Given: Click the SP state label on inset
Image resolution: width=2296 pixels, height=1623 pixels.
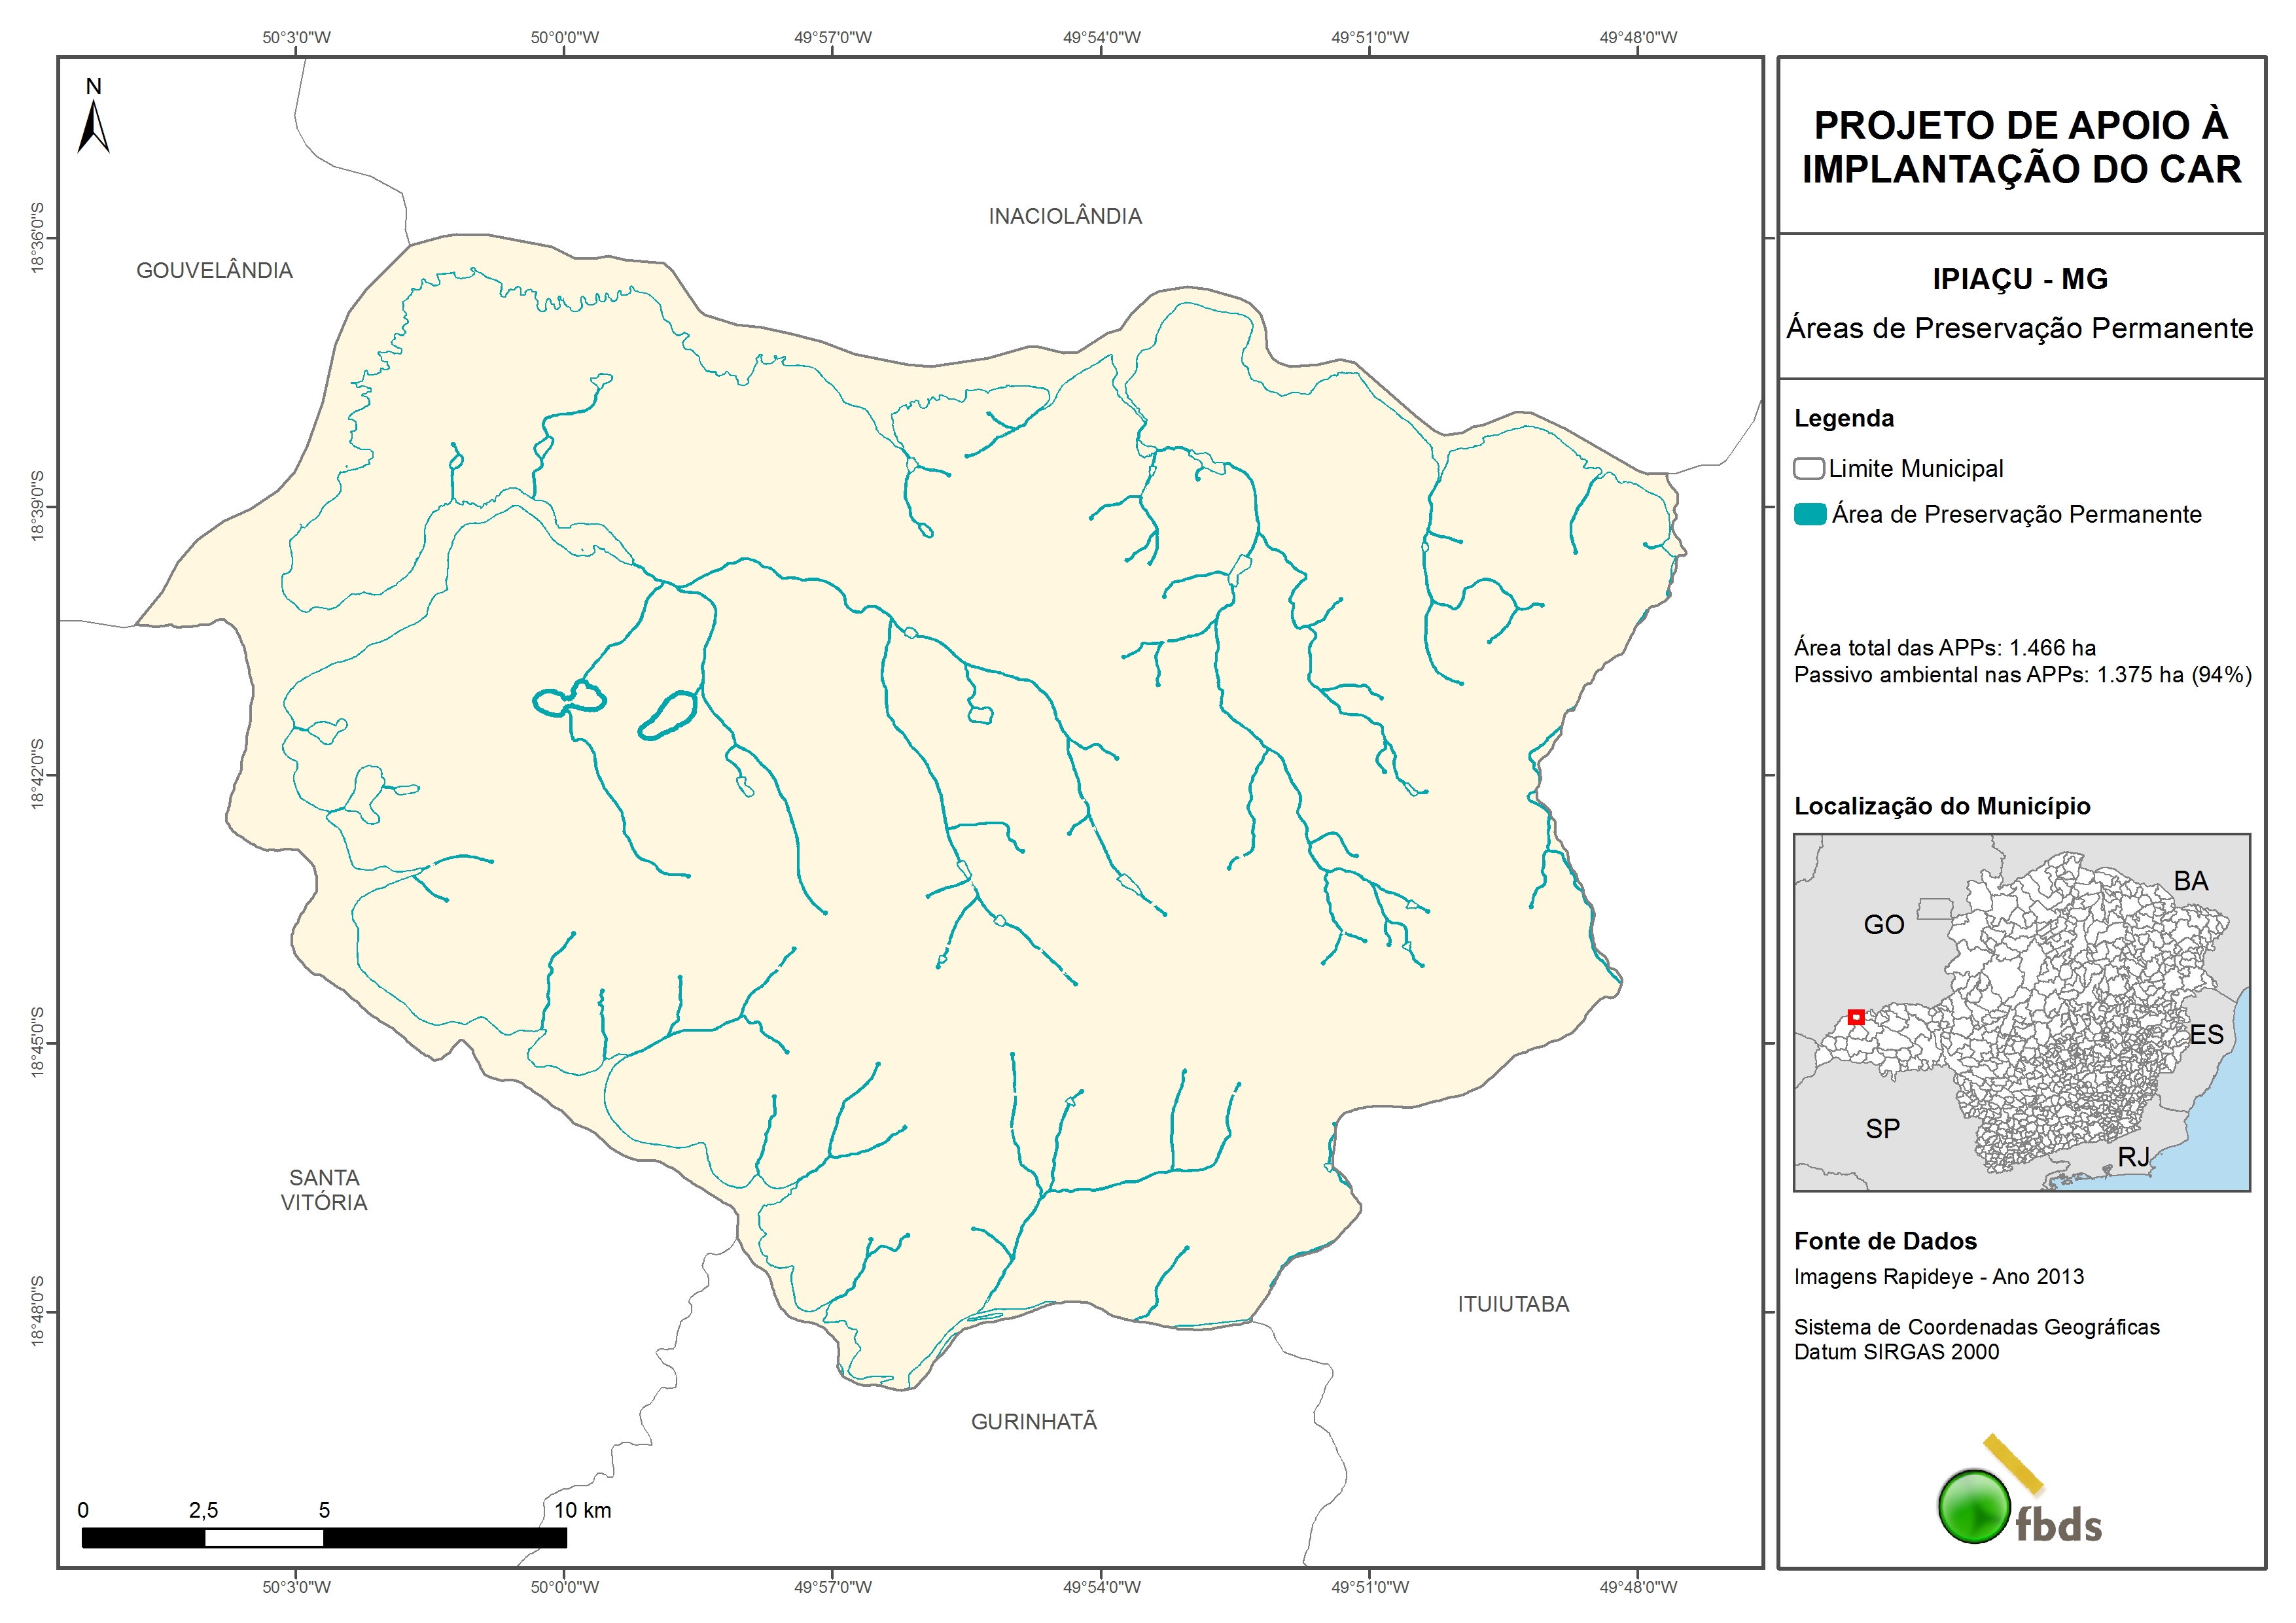Looking at the screenshot, I should point(1882,1129).
